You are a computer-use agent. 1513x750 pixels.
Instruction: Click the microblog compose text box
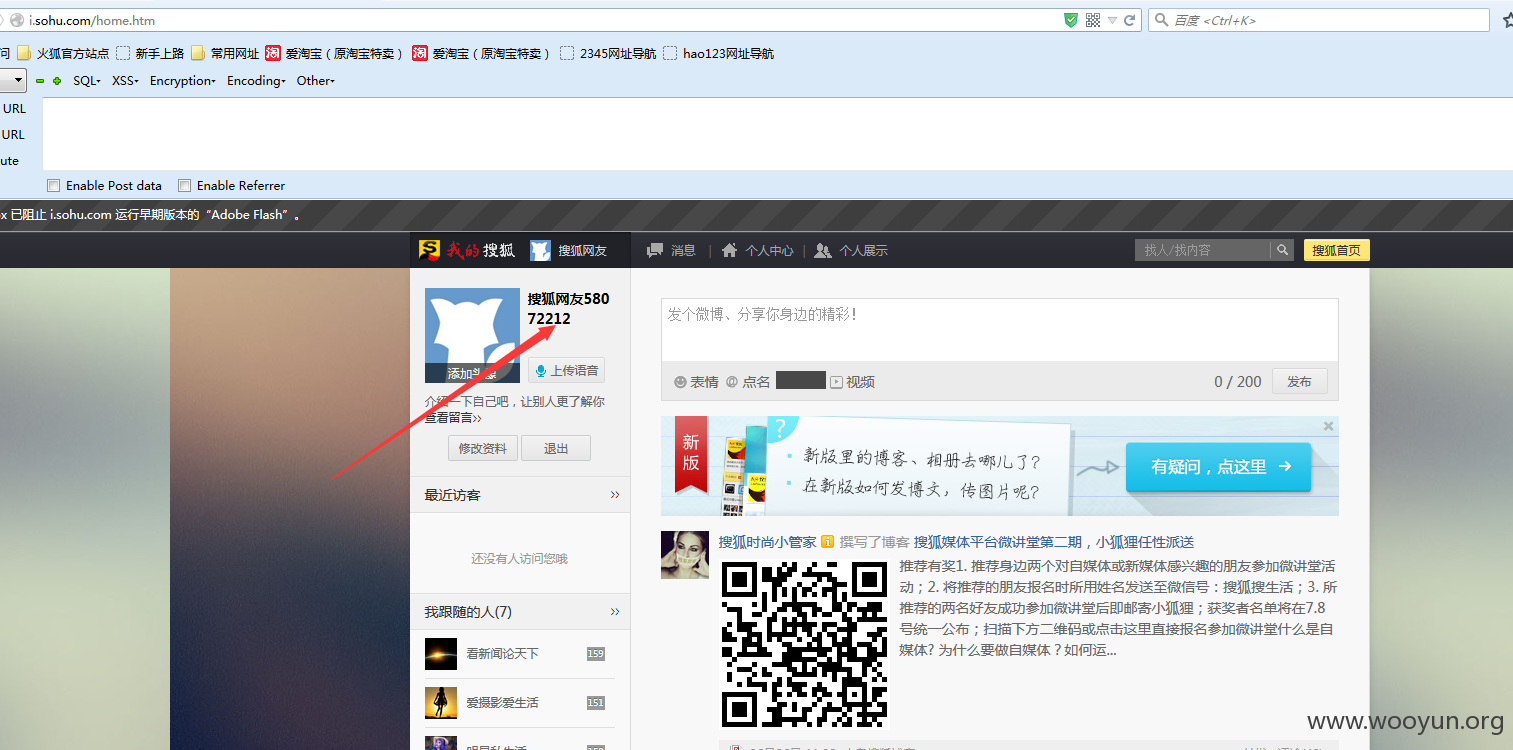click(1000, 330)
